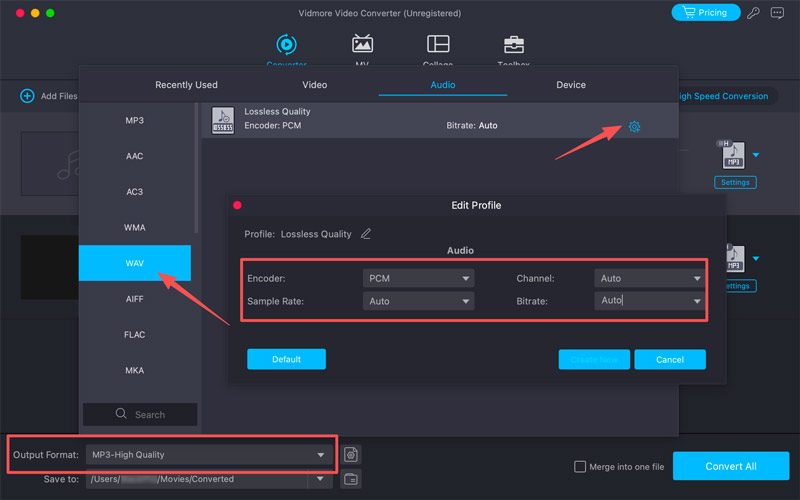Click the Cancel button

point(670,360)
